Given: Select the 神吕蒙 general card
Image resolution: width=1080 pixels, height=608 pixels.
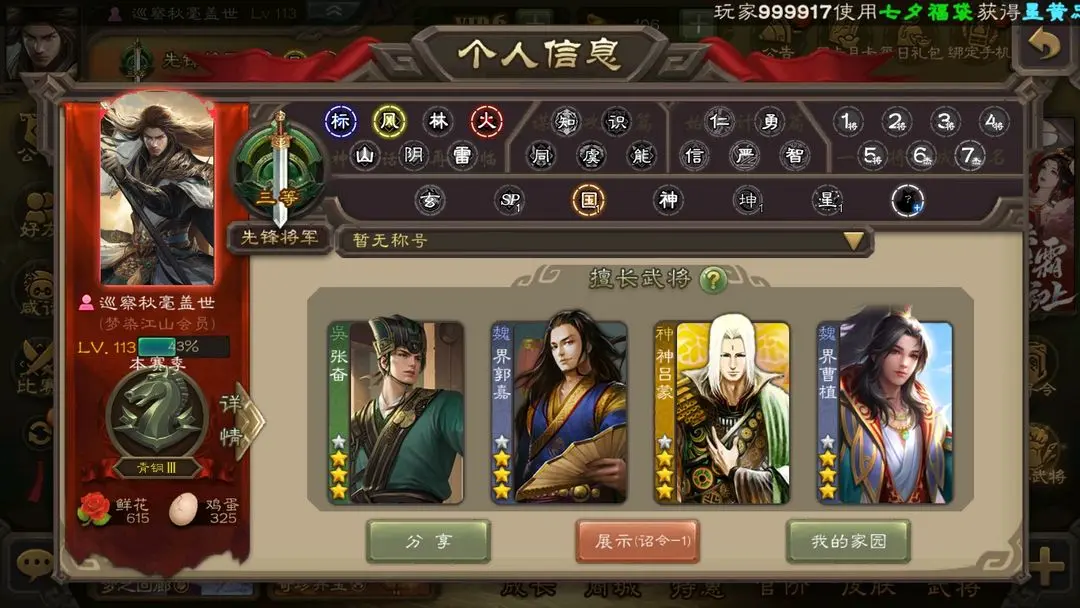Looking at the screenshot, I should [x=722, y=410].
